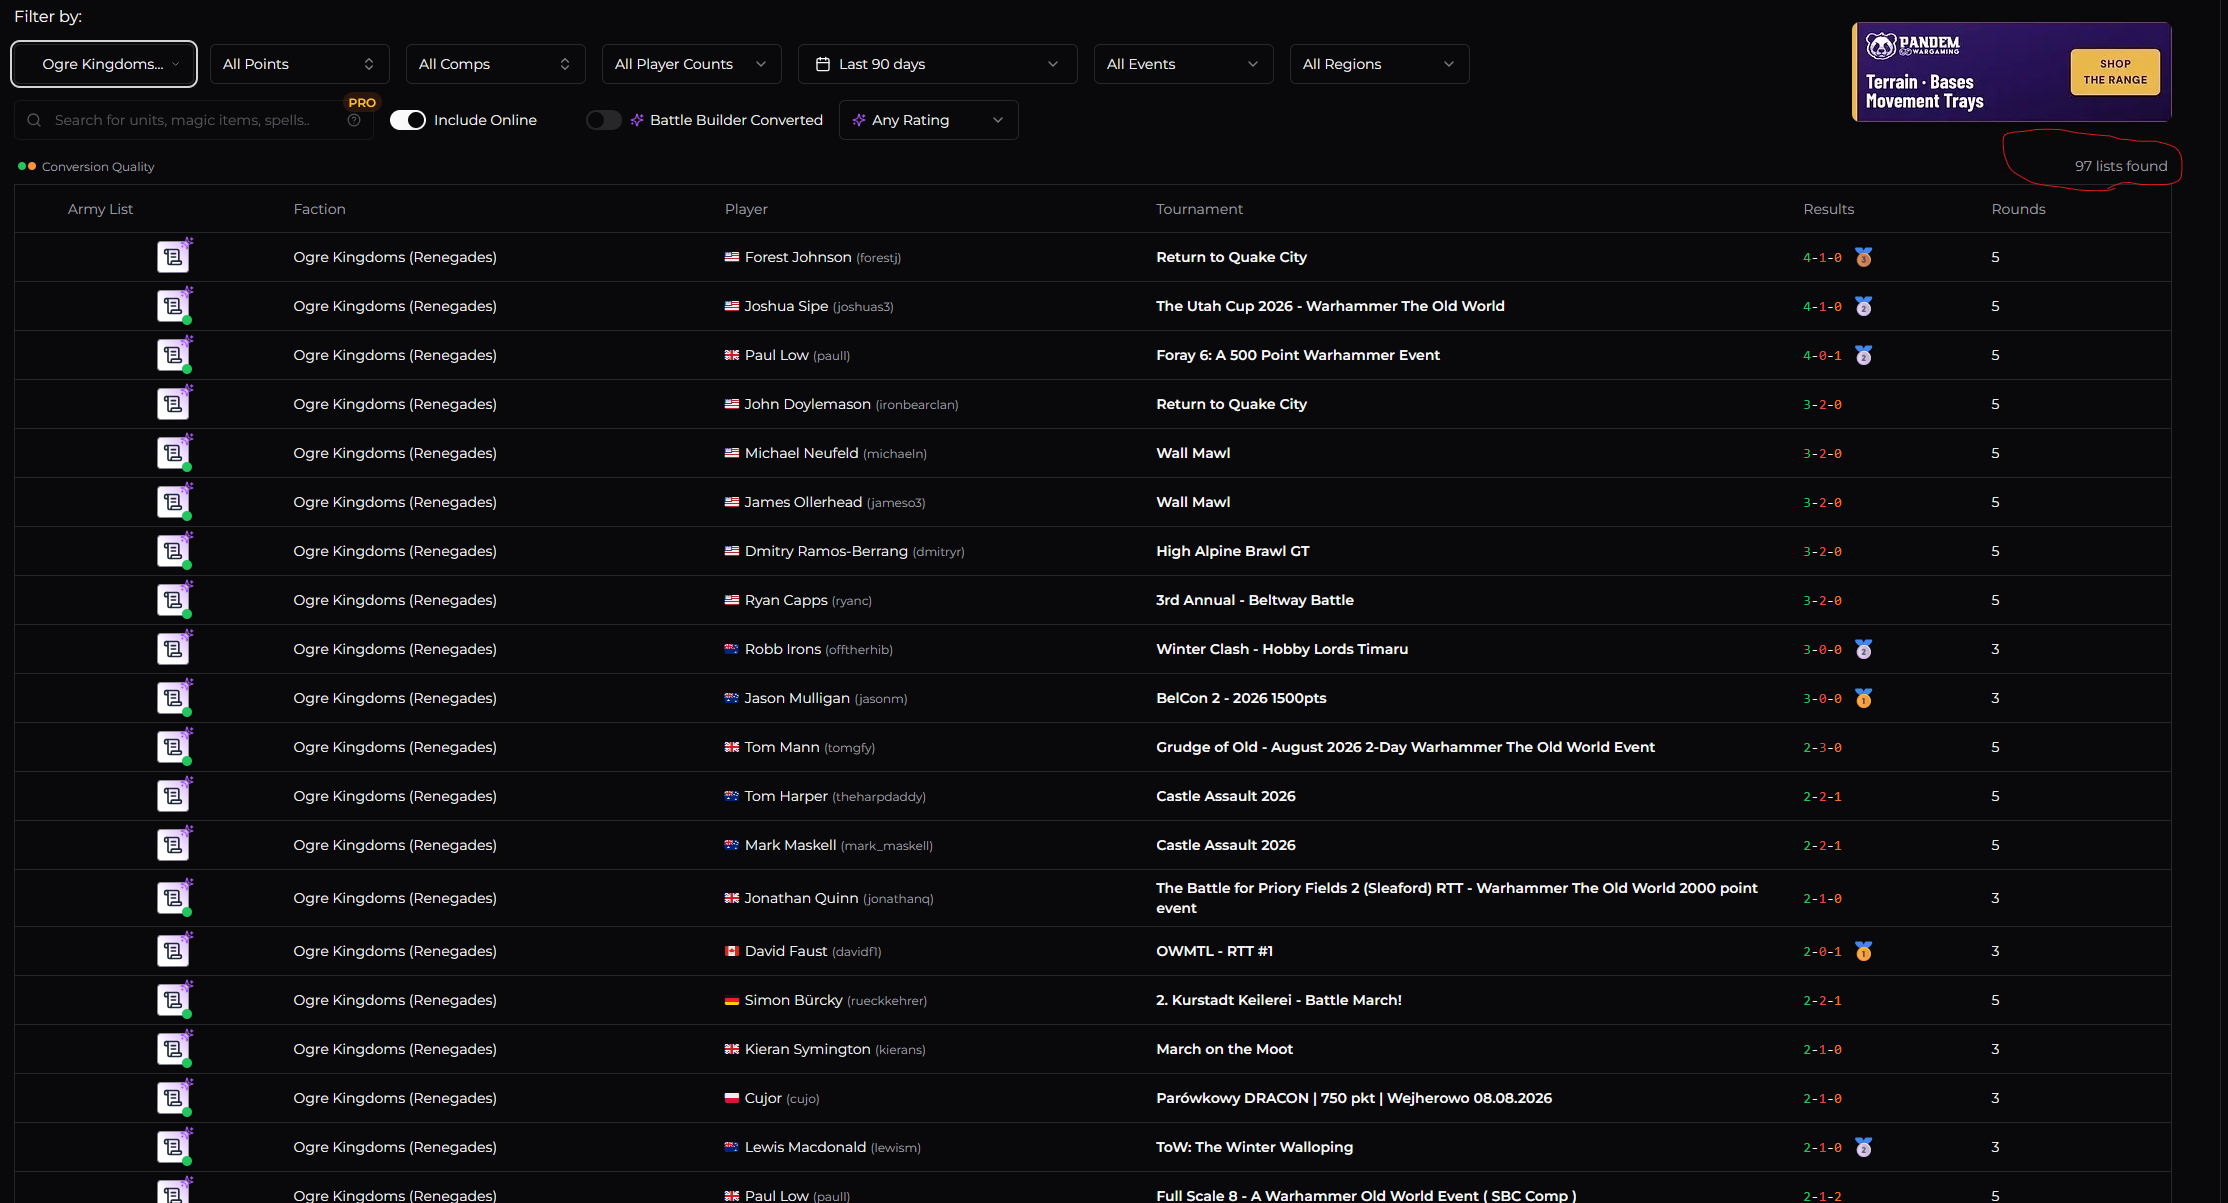Open army list icon for Dmitry Ramos-Berrang
2228x1203 pixels.
click(174, 551)
